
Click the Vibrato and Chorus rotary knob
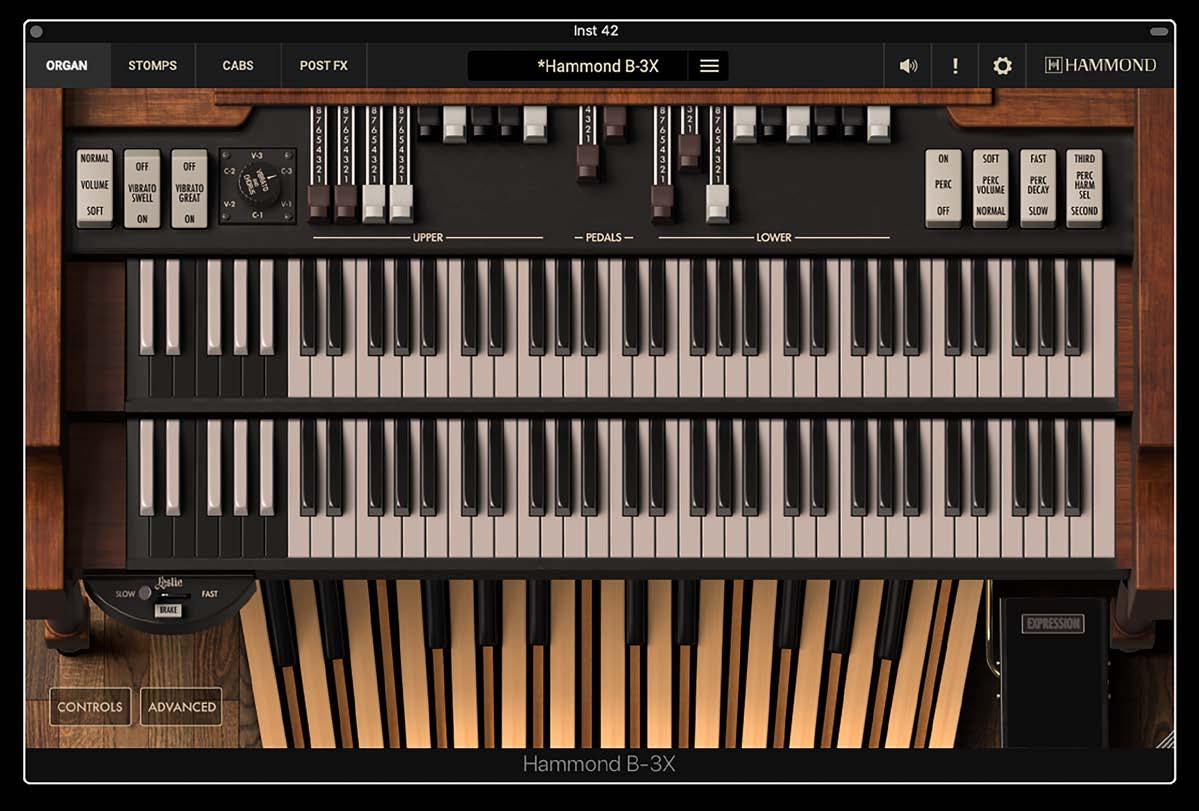click(x=258, y=183)
